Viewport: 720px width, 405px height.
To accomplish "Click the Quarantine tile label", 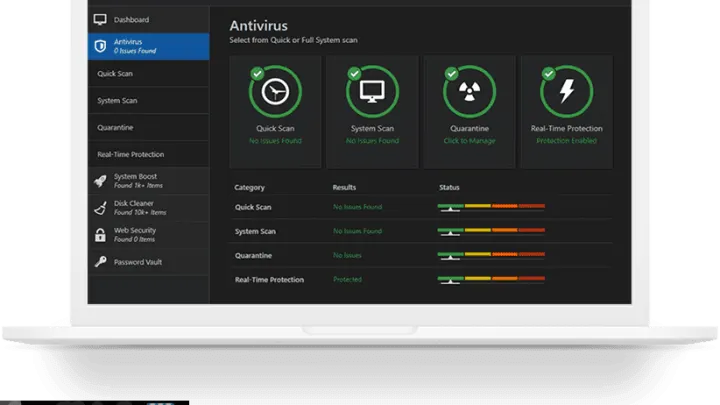I will pos(469,129).
